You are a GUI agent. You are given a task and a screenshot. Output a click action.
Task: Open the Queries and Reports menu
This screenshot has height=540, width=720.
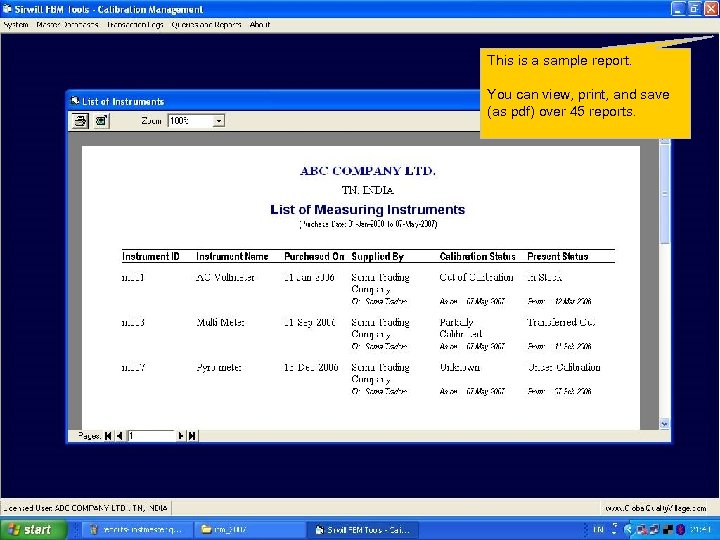pyautogui.click(x=206, y=25)
